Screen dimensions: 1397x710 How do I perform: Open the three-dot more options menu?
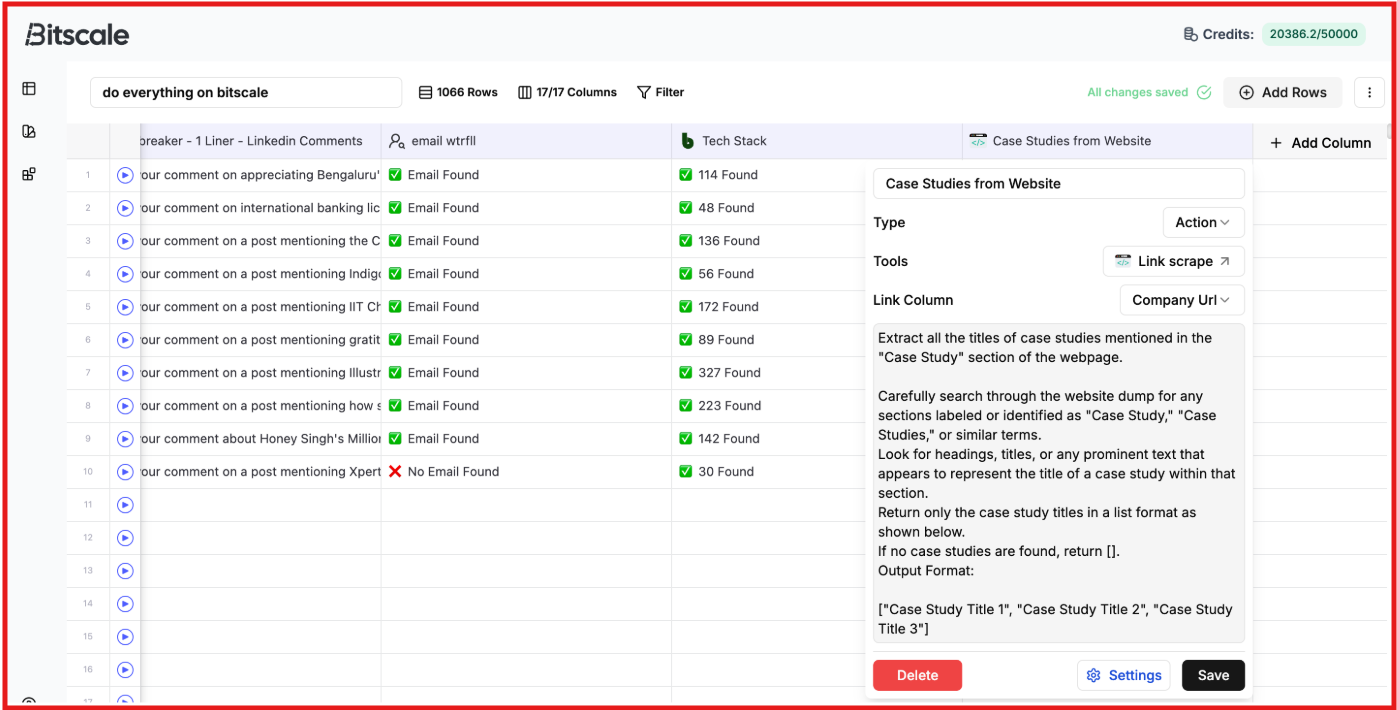click(x=1369, y=92)
